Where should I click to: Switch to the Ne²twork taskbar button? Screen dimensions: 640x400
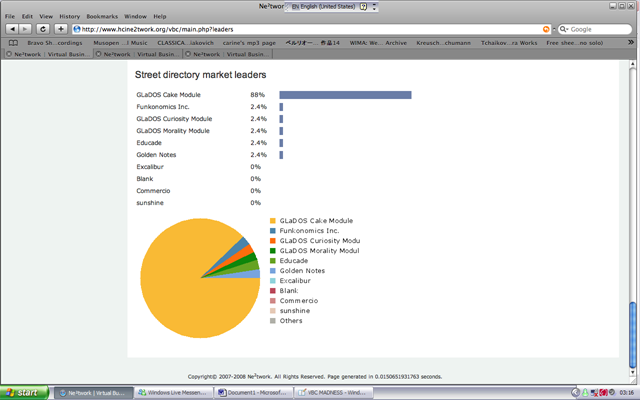pos(93,393)
